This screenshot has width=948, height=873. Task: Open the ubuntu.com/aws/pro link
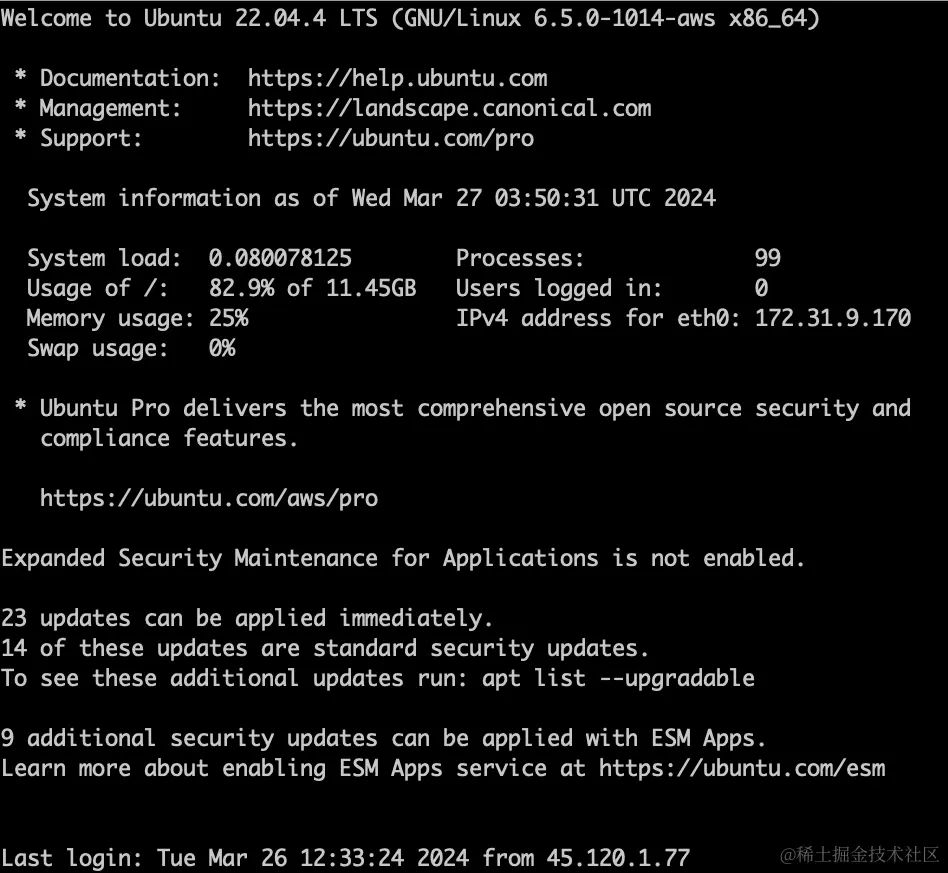209,497
